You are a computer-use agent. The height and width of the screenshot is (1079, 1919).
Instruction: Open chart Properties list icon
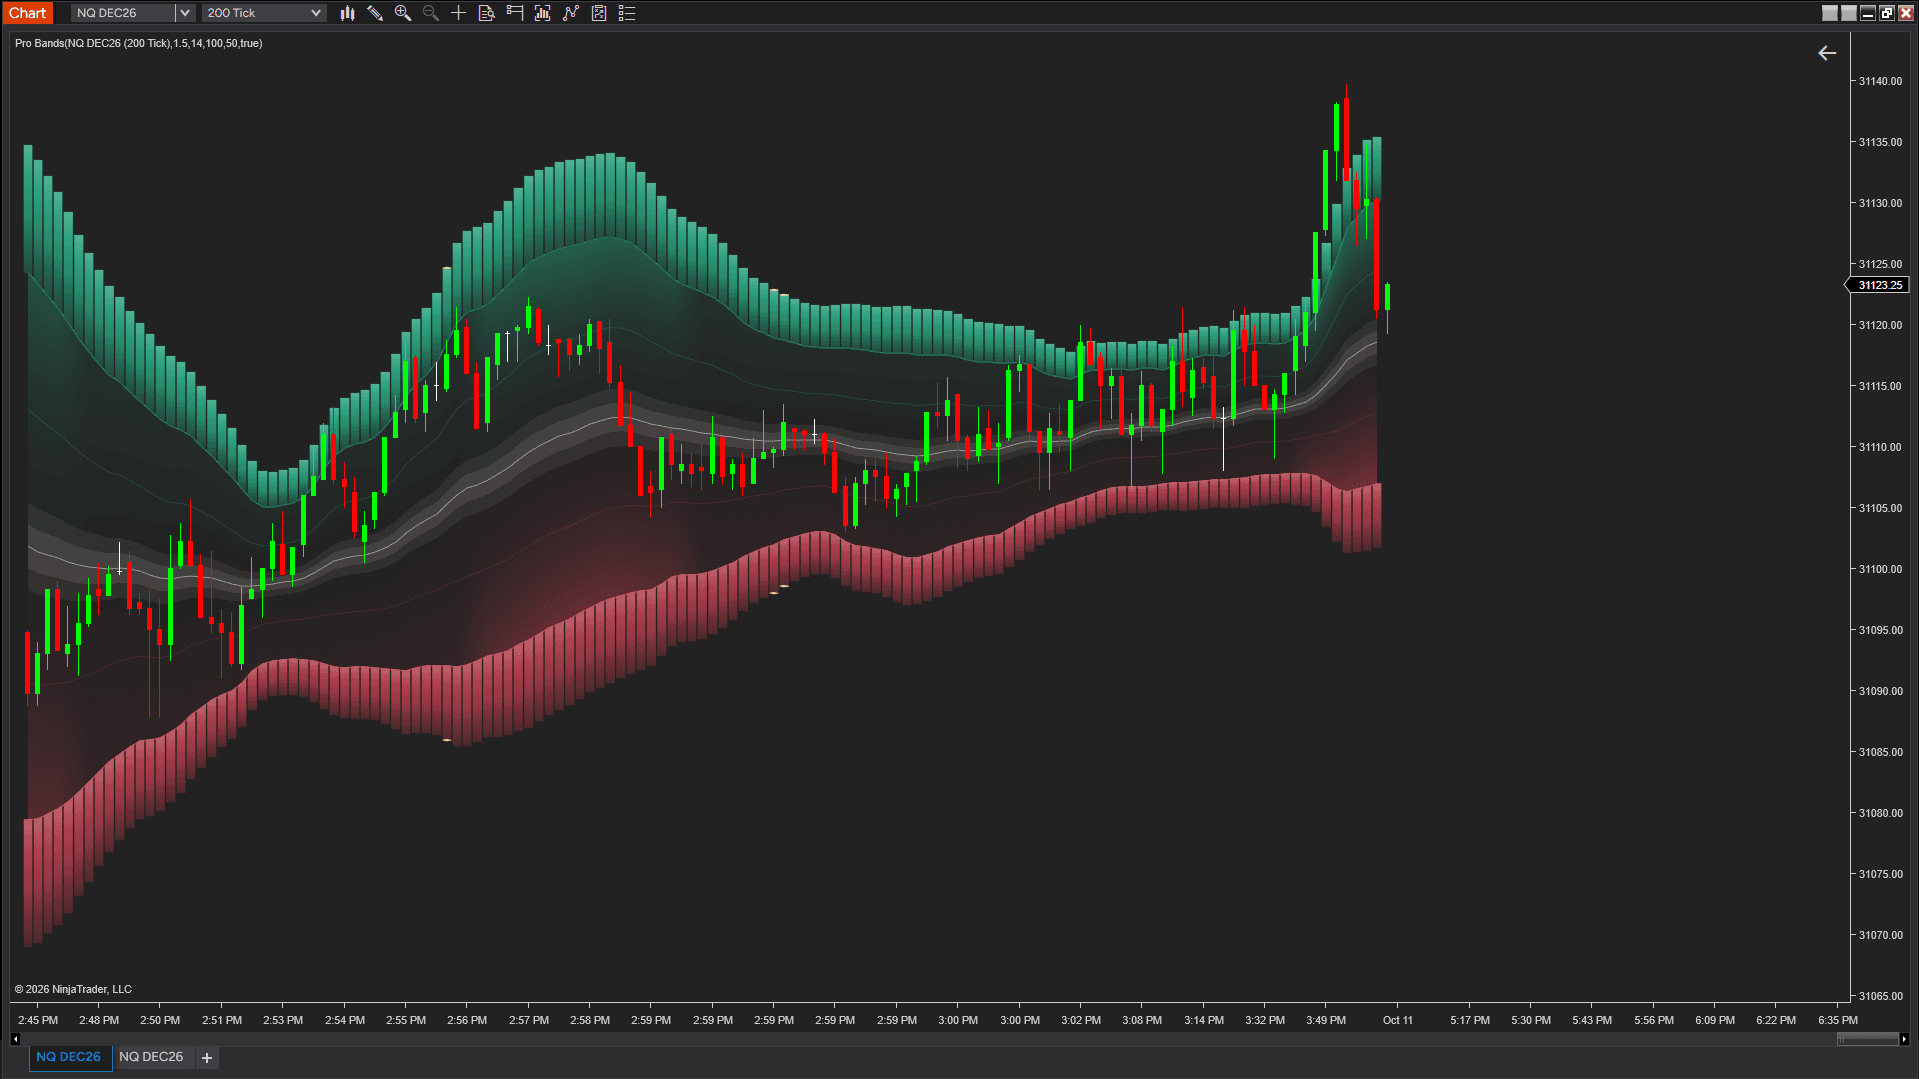627,13
